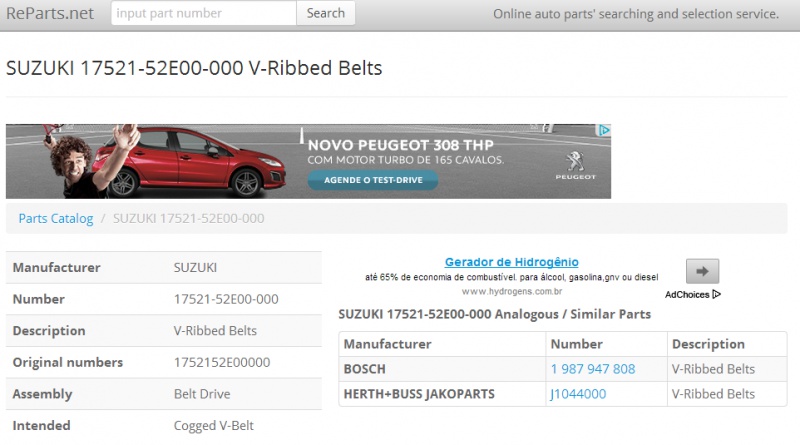
Task: Click the AdChoices label icon
Action: (693, 294)
